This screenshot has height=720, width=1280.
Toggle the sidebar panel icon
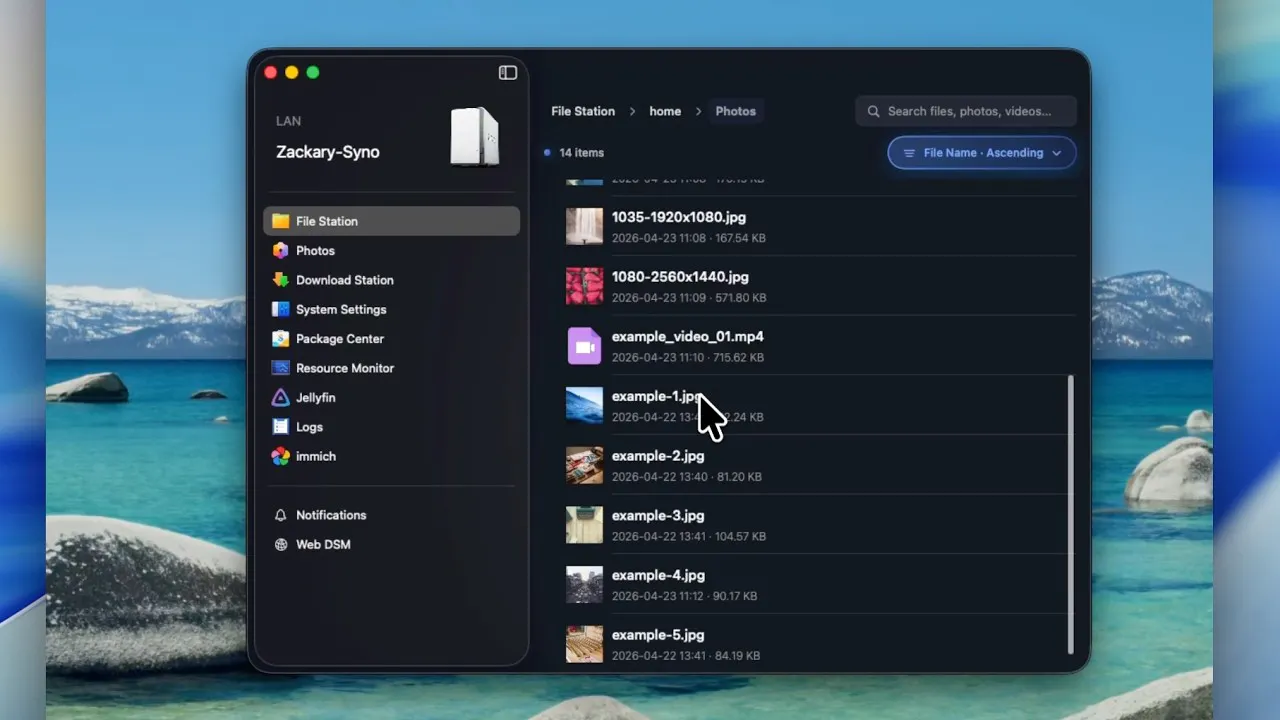508,72
